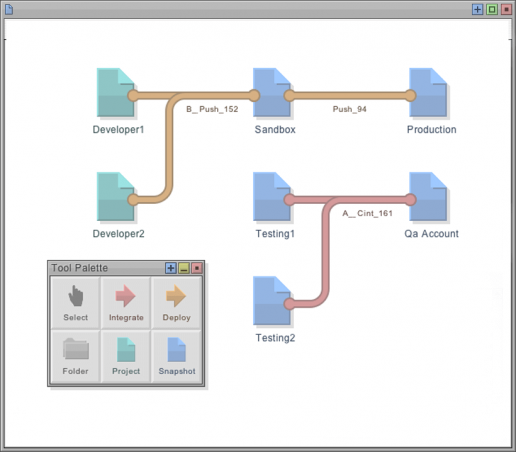
Task: Choose the Integrate arrow tool
Action: (126, 303)
